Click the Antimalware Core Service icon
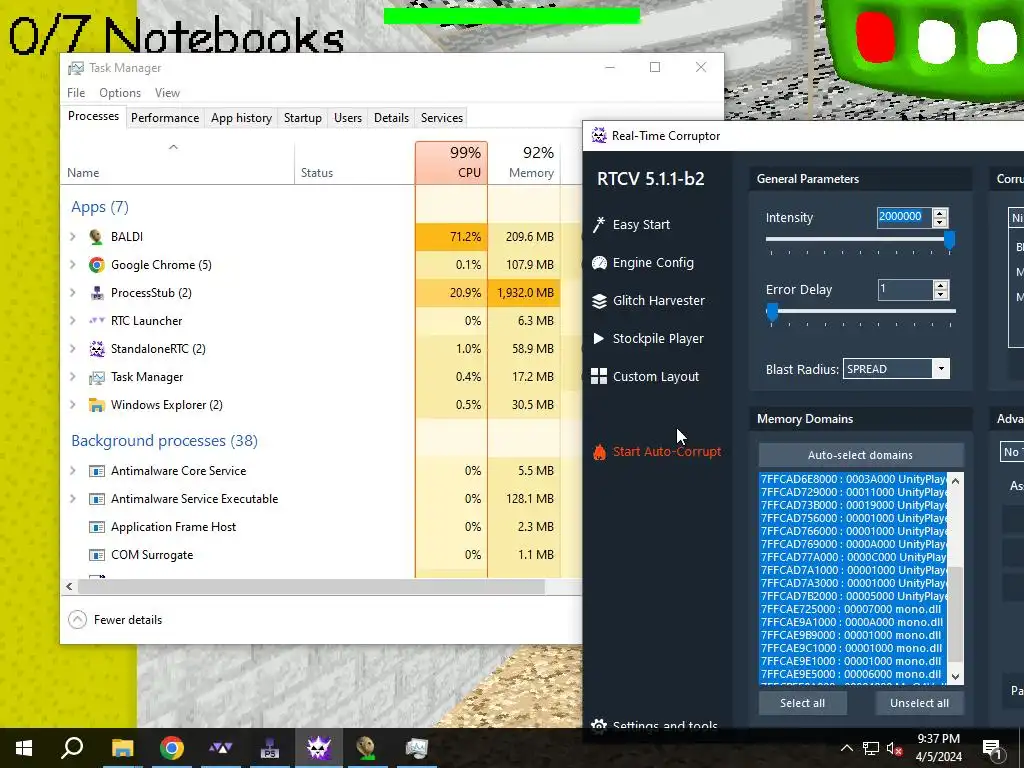The image size is (1024, 768). tap(97, 471)
